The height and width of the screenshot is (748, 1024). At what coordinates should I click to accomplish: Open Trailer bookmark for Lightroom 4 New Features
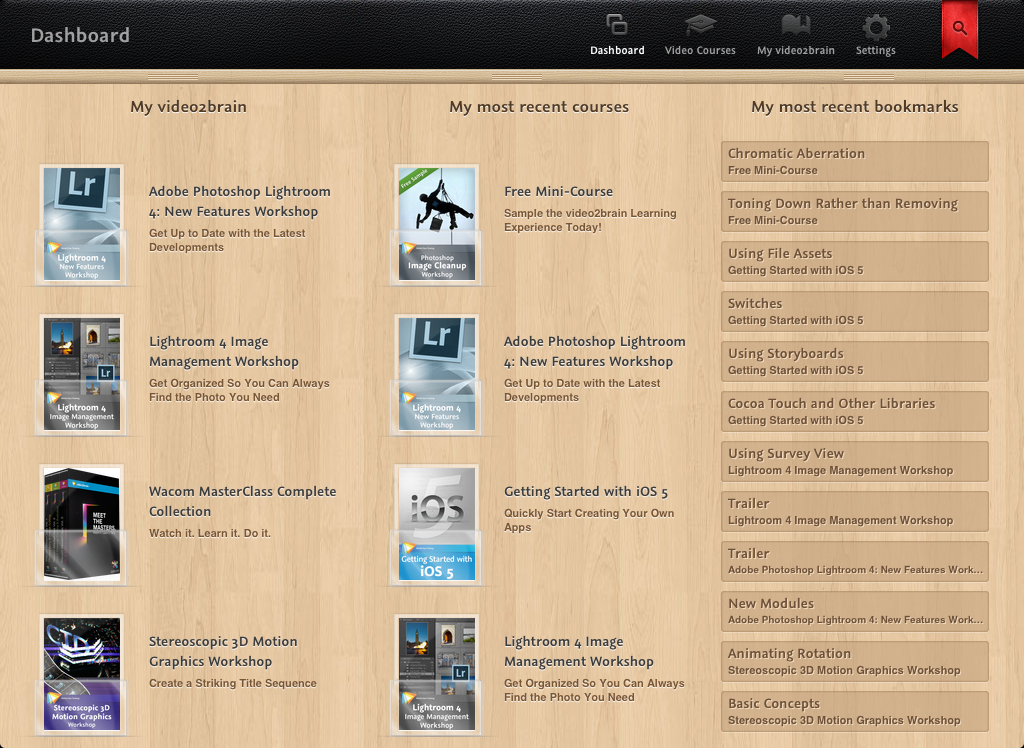coord(855,561)
